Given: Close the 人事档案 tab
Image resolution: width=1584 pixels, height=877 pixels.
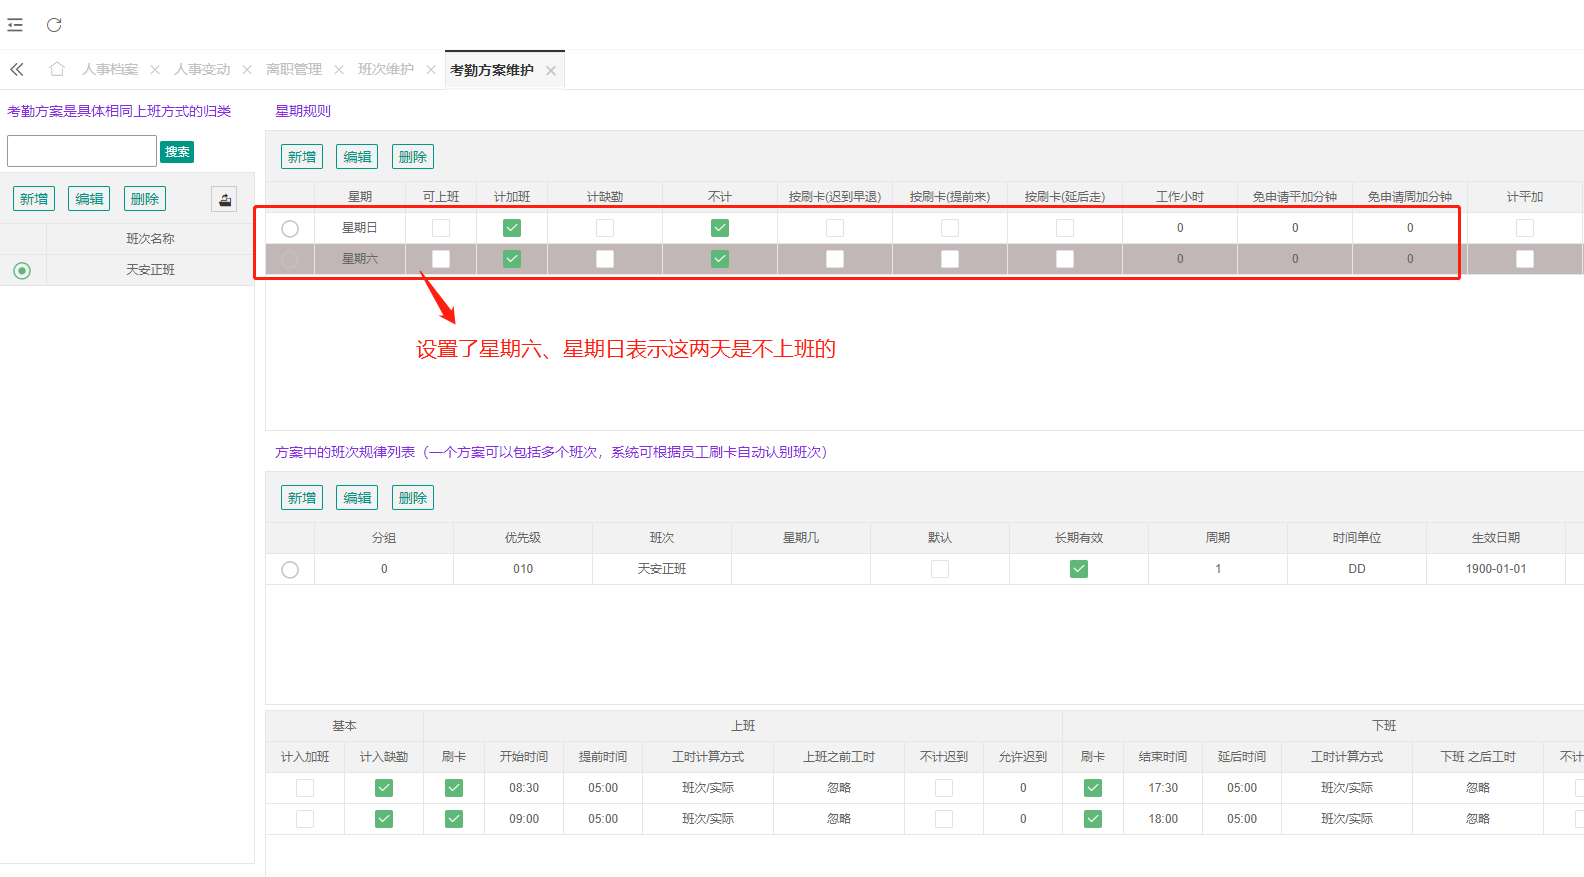Looking at the screenshot, I should point(155,70).
